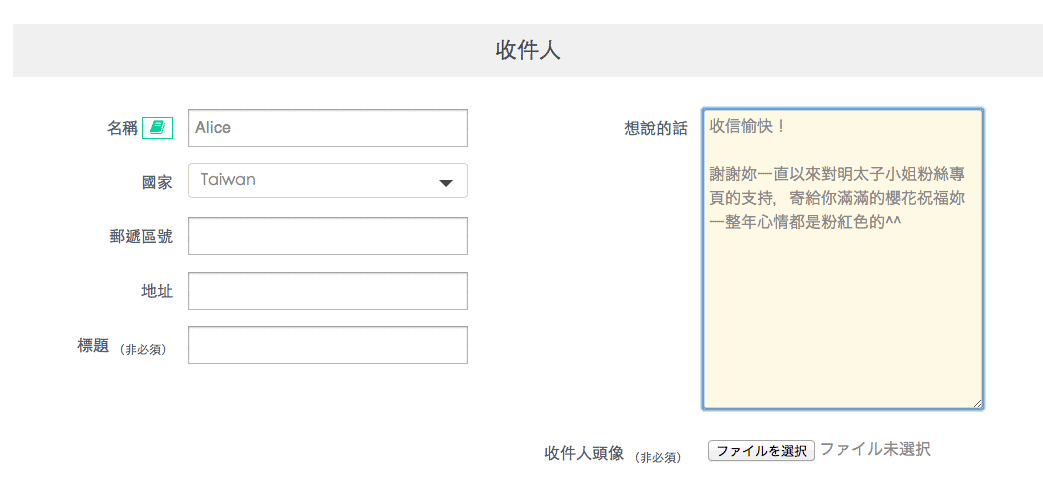Click the 想說的話 label
The image size is (1043, 501).
655,128
